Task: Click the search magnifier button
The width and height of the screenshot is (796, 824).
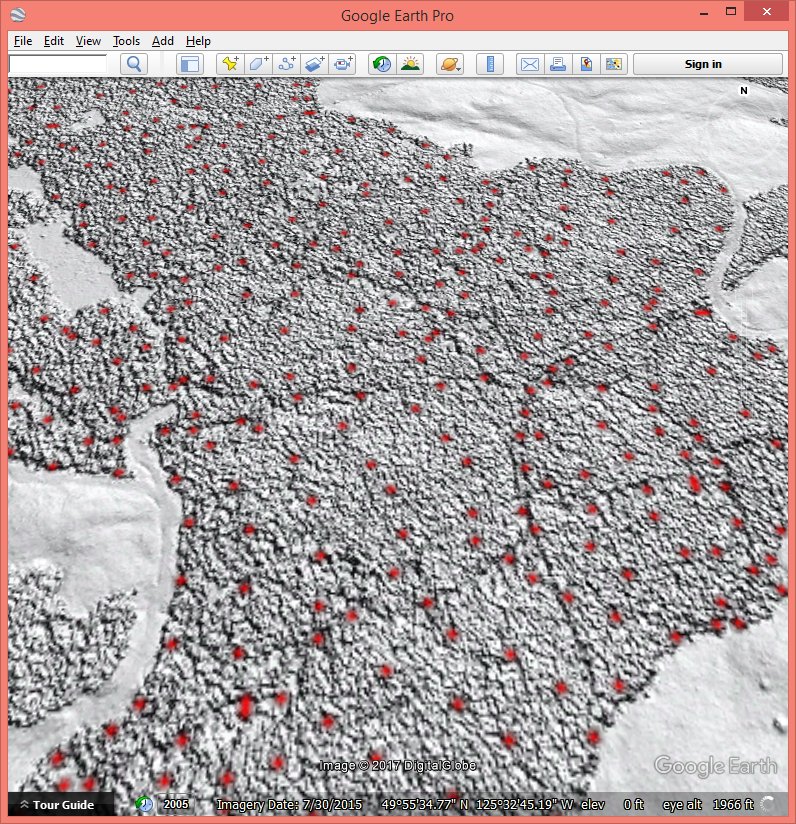Action: click(x=134, y=64)
